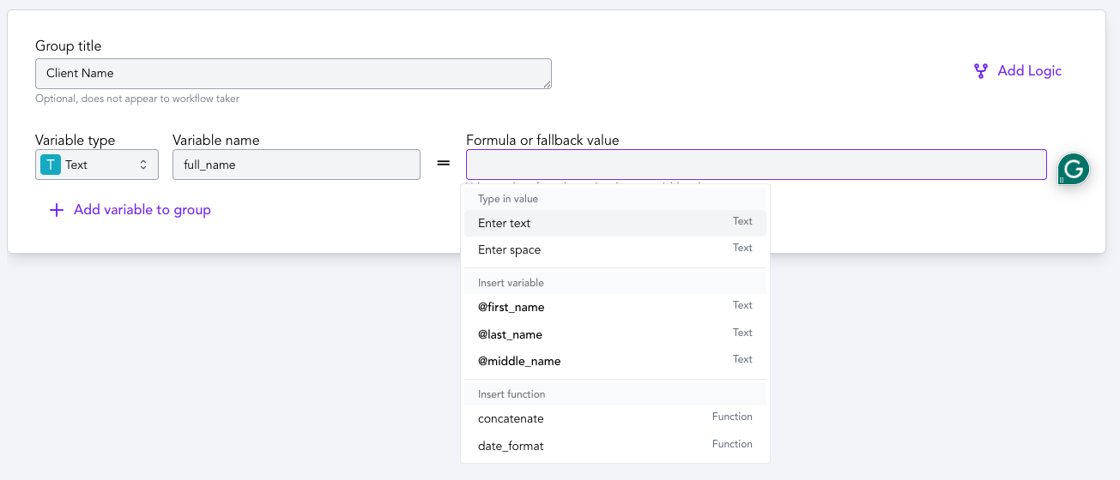Click "Add variable to group" link

pos(142,210)
